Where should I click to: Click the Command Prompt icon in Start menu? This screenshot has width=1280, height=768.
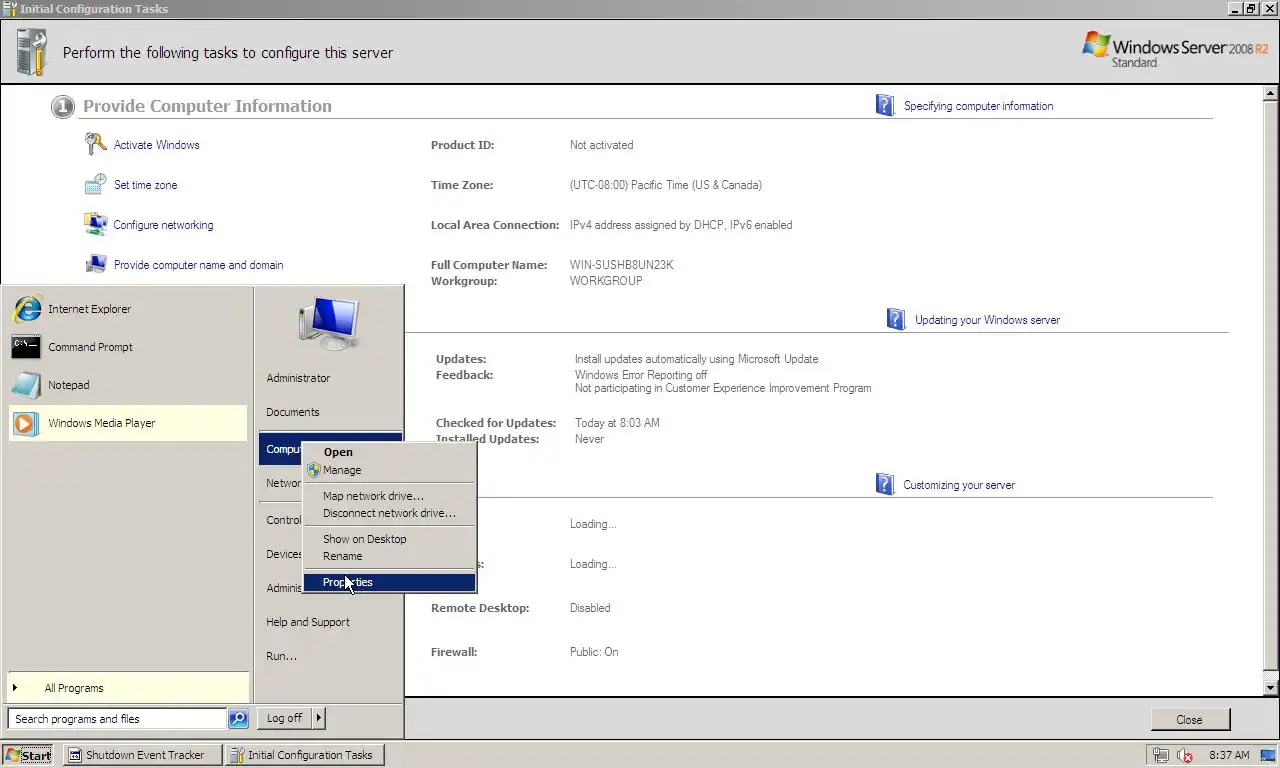[x=26, y=347]
